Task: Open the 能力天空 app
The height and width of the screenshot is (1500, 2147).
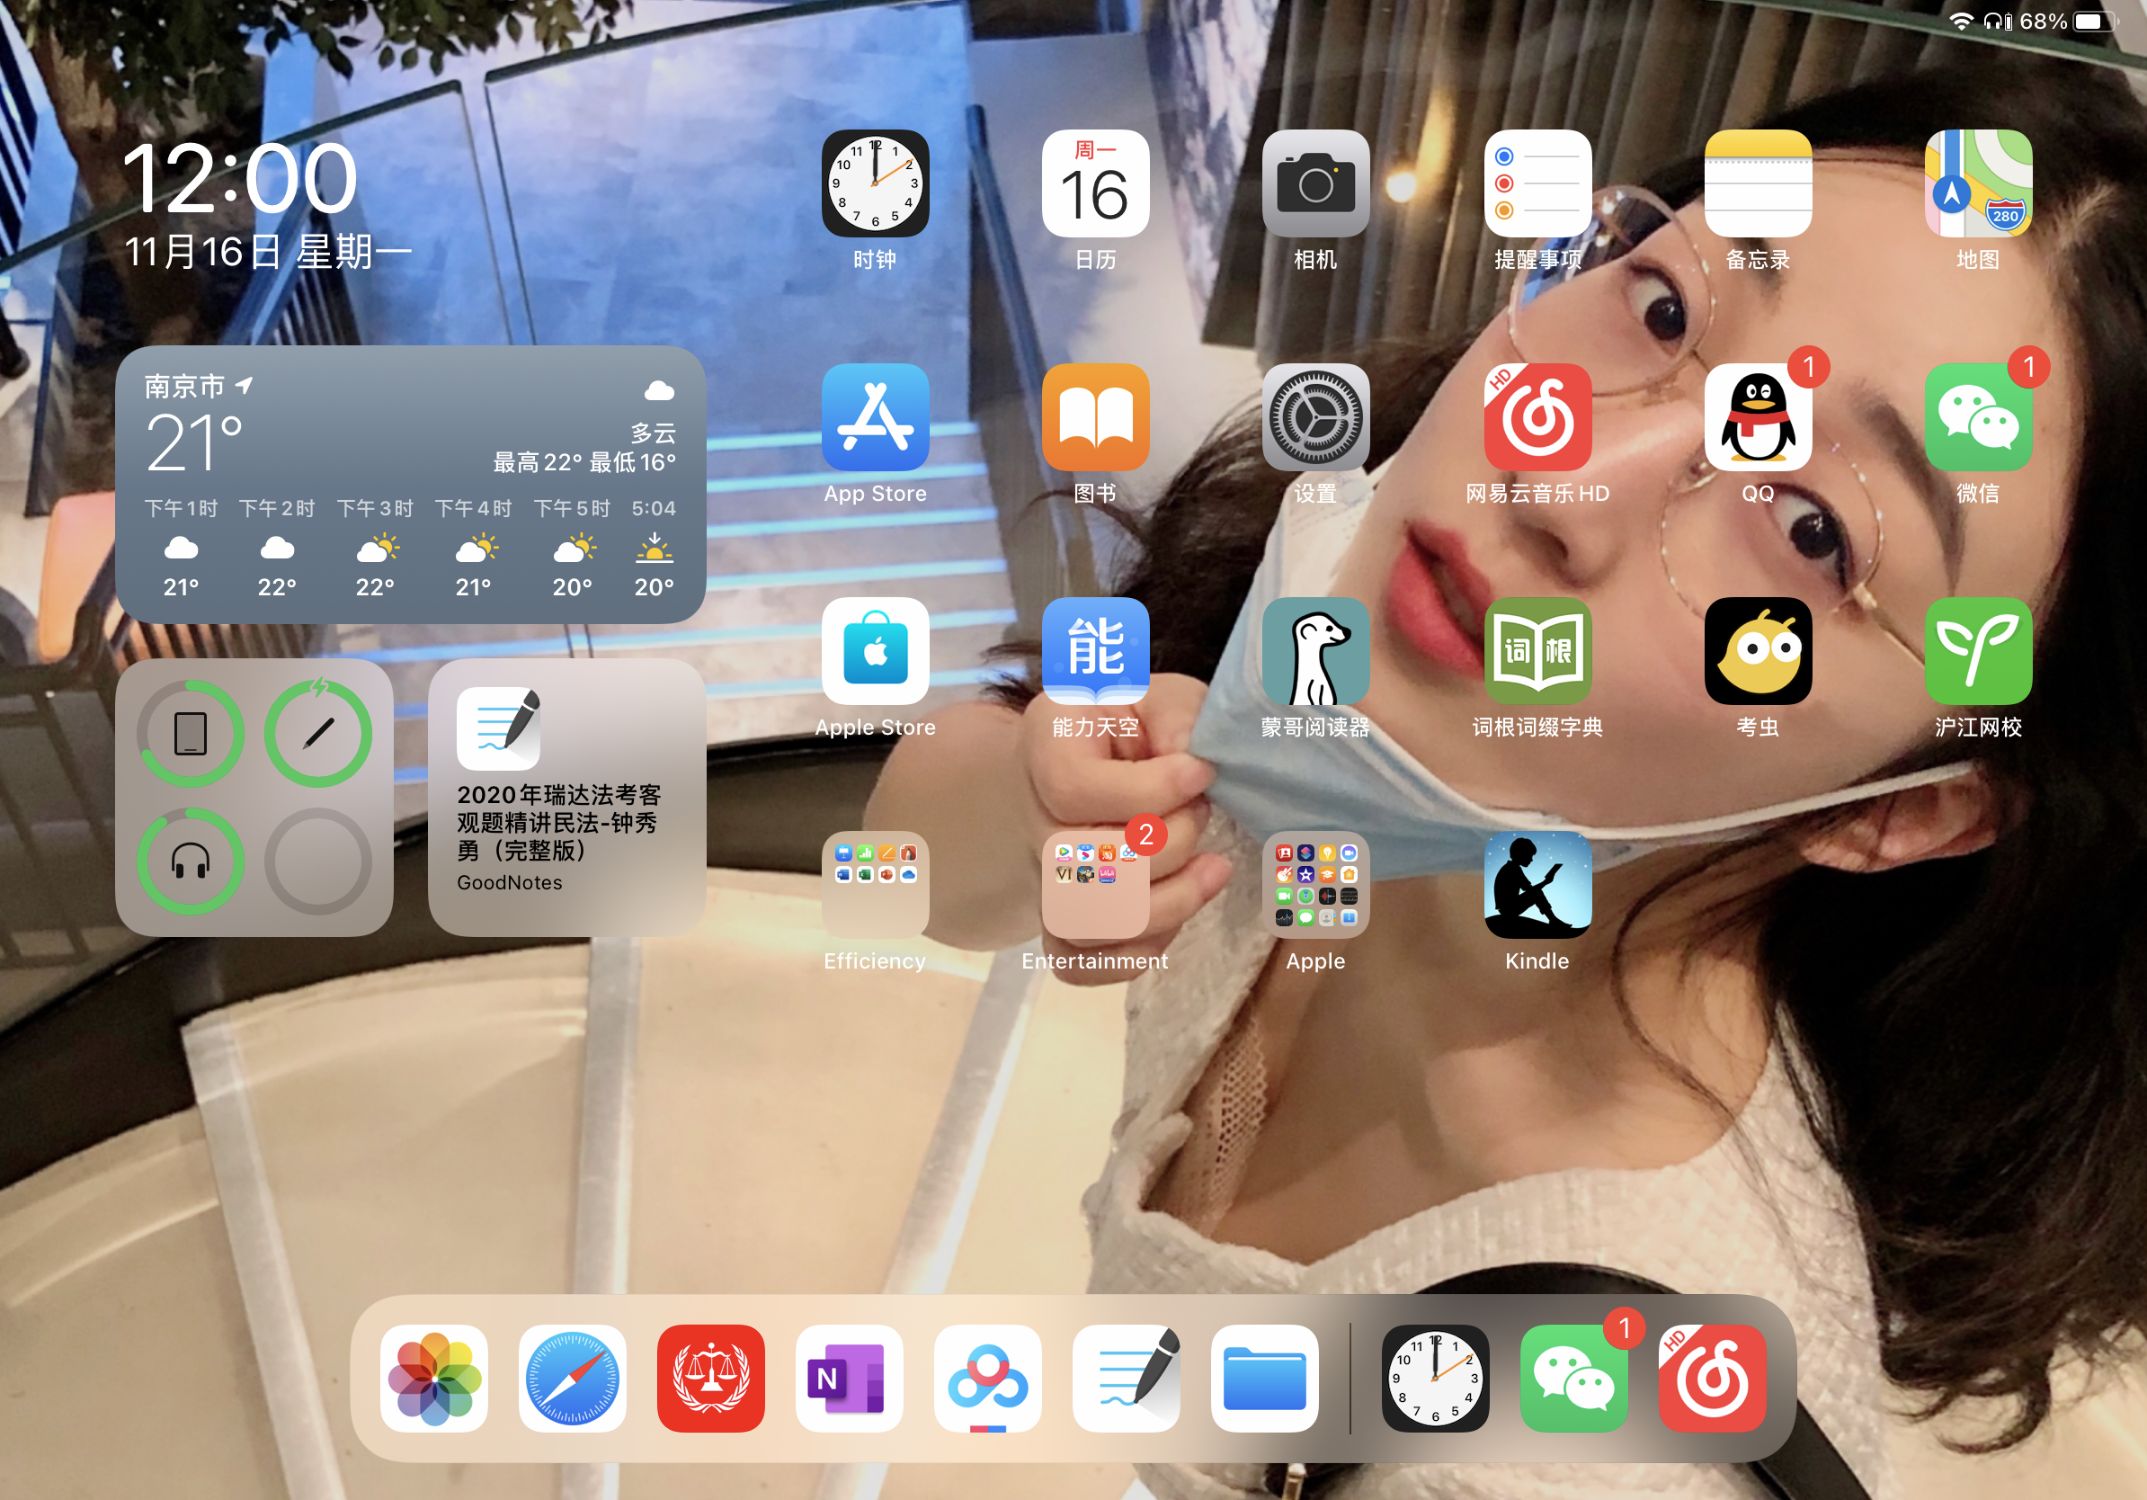Action: pyautogui.click(x=1095, y=652)
